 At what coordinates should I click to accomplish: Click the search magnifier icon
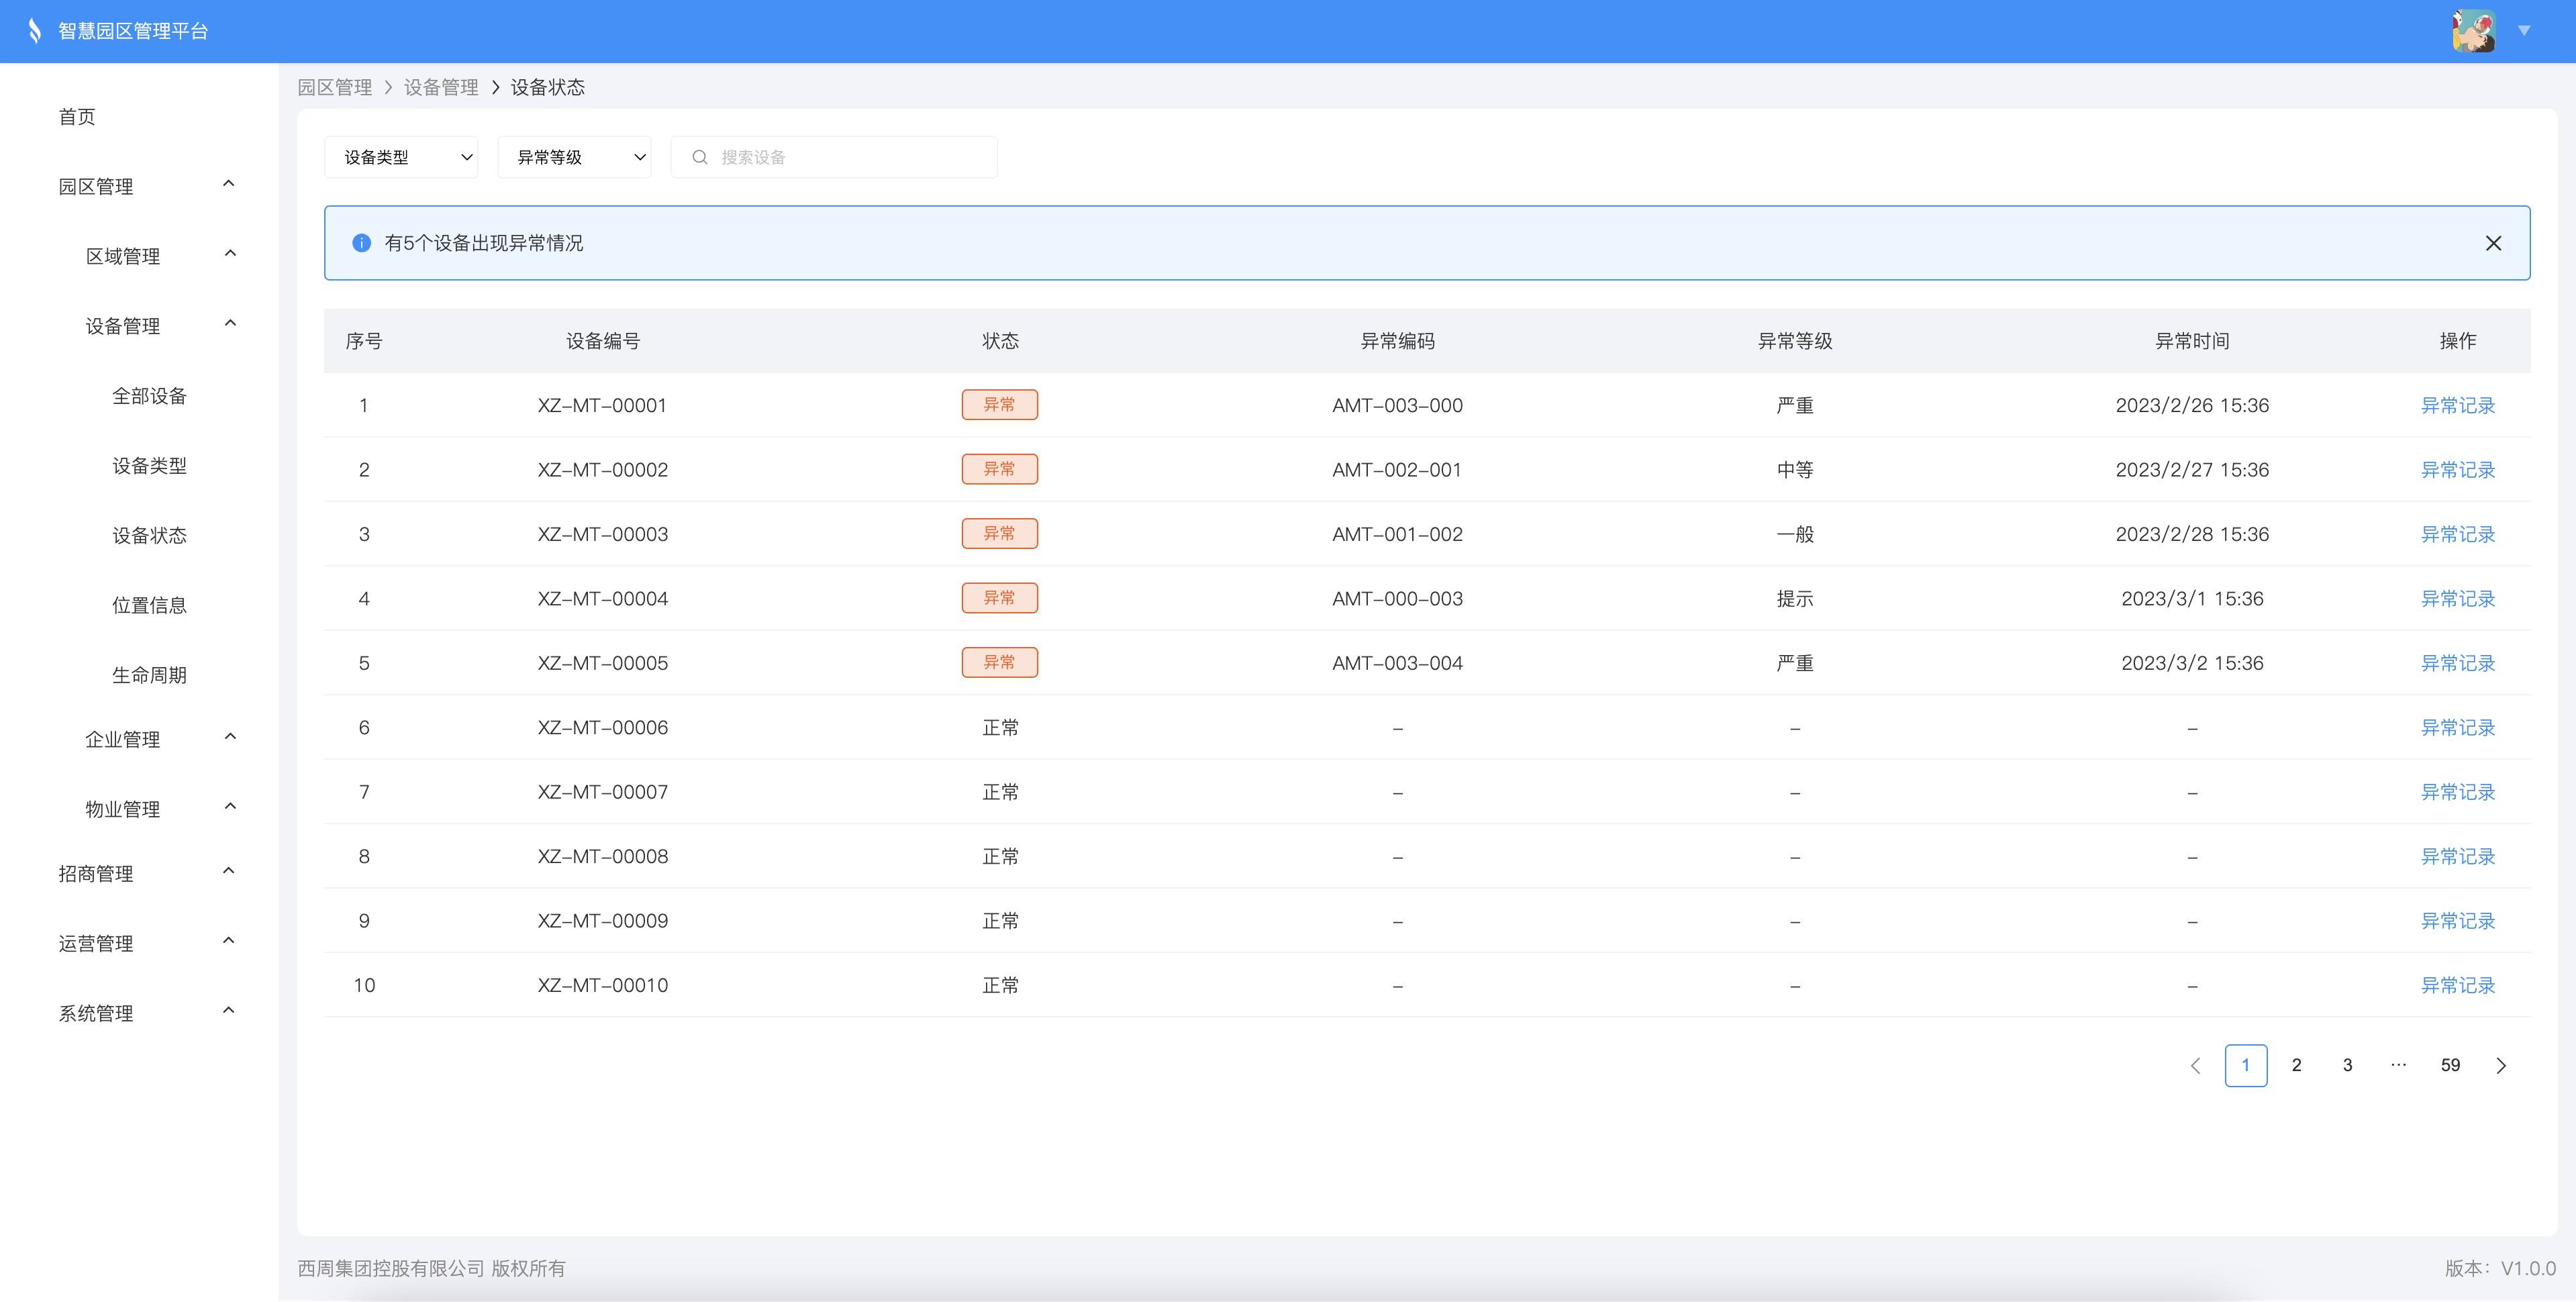coord(700,157)
